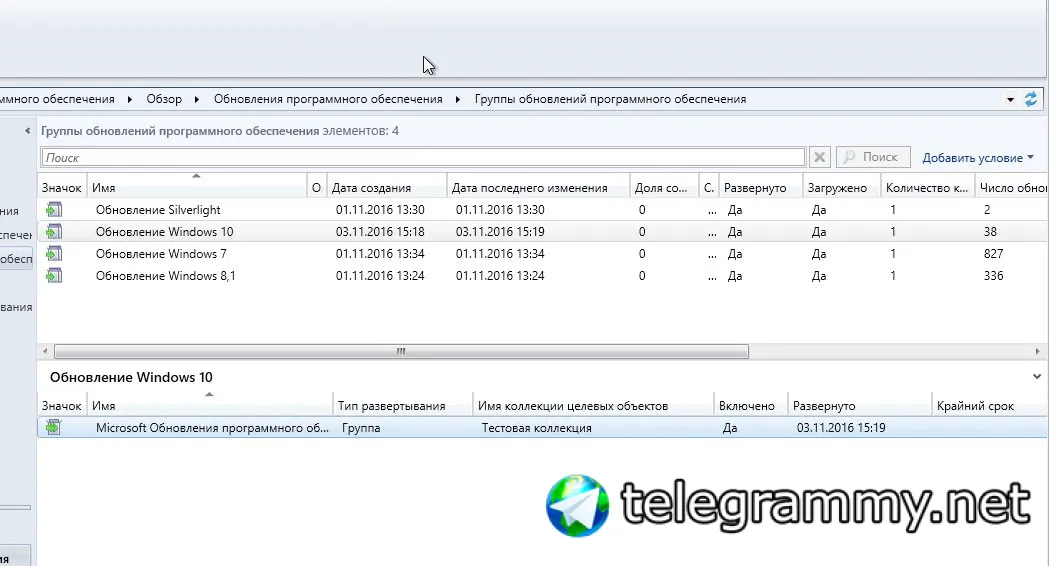Click creation date 03.11.2016 15:18
Screen dimensions: 1049x566
(380, 231)
